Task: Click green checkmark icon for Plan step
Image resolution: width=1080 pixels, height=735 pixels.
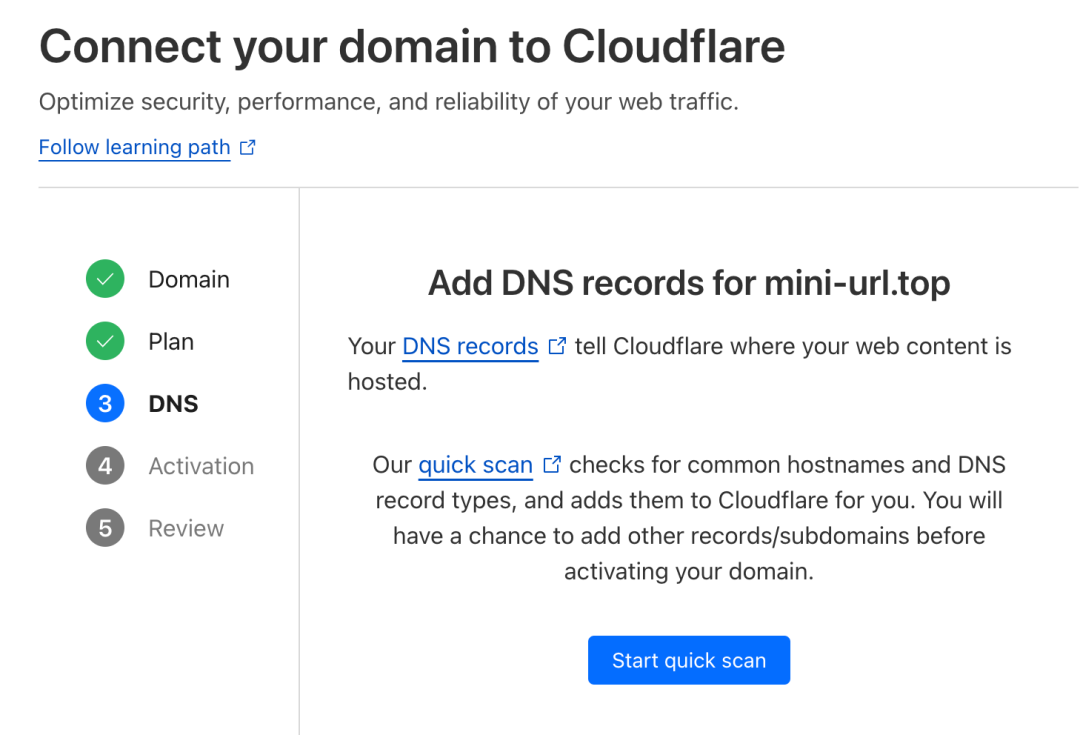Action: click(105, 341)
